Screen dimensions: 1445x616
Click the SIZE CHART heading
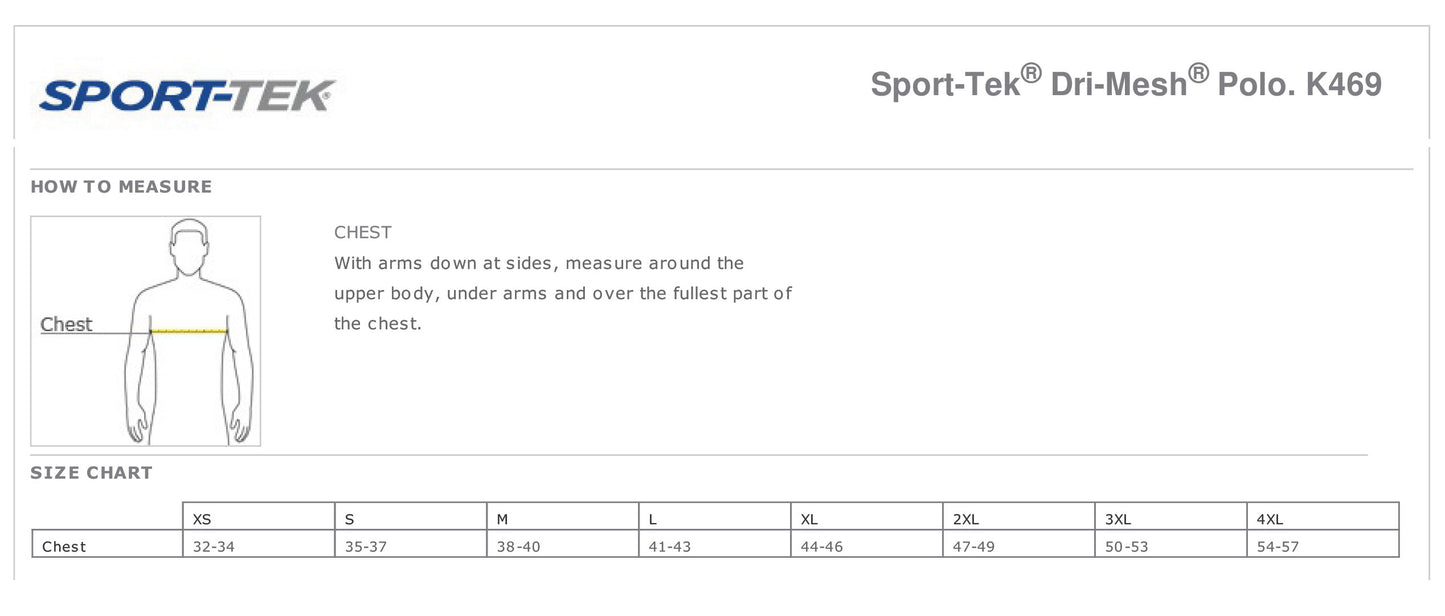[91, 473]
